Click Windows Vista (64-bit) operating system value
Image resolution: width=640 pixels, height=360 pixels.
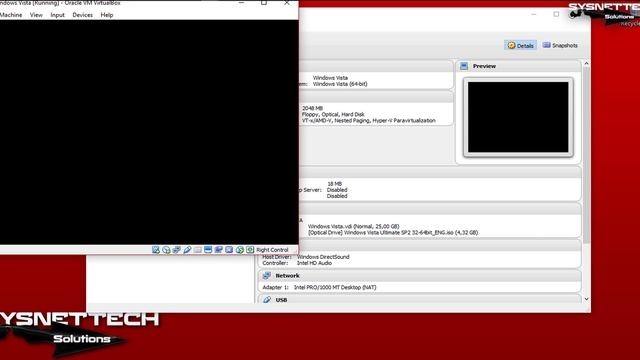pyautogui.click(x=340, y=84)
